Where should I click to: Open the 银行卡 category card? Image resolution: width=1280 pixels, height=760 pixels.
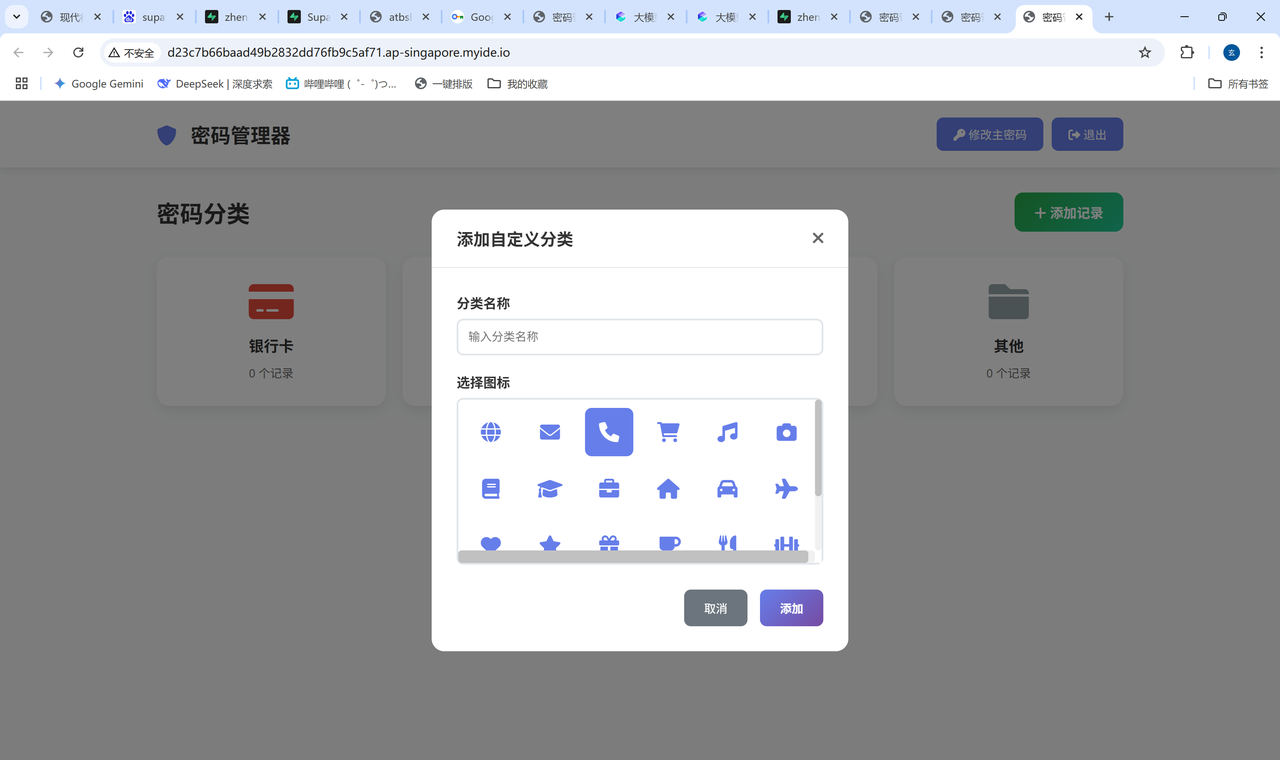point(271,331)
